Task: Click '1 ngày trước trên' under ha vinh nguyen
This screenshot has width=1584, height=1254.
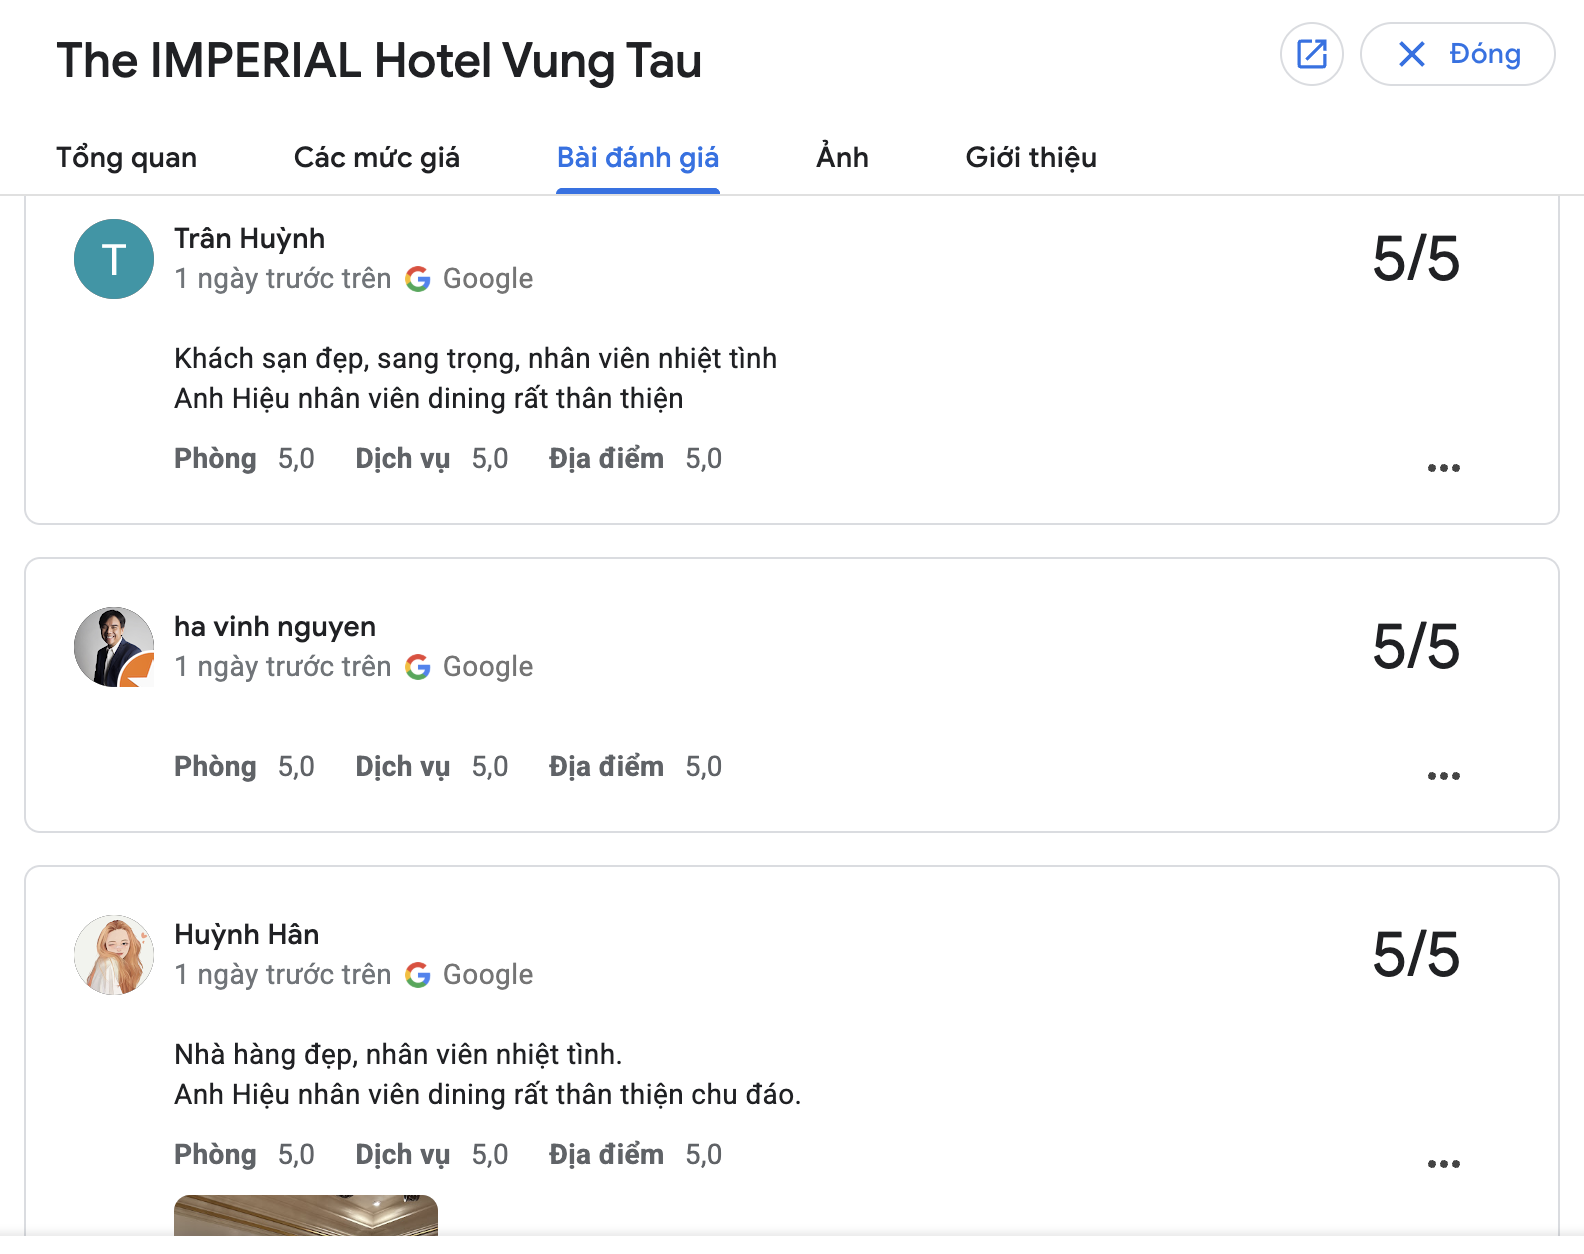Action: click(x=283, y=666)
